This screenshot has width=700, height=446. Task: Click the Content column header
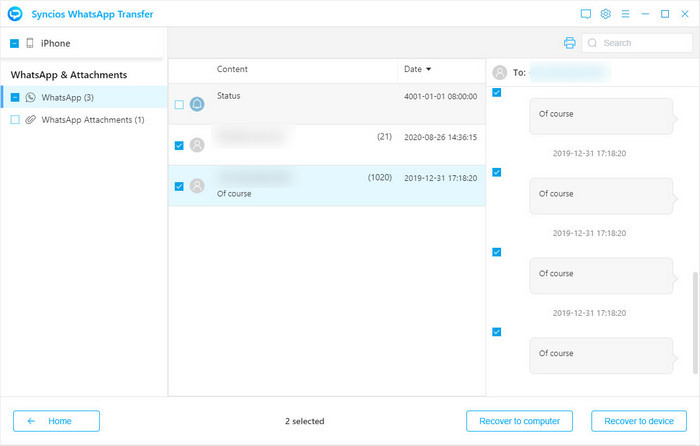pyautogui.click(x=232, y=69)
